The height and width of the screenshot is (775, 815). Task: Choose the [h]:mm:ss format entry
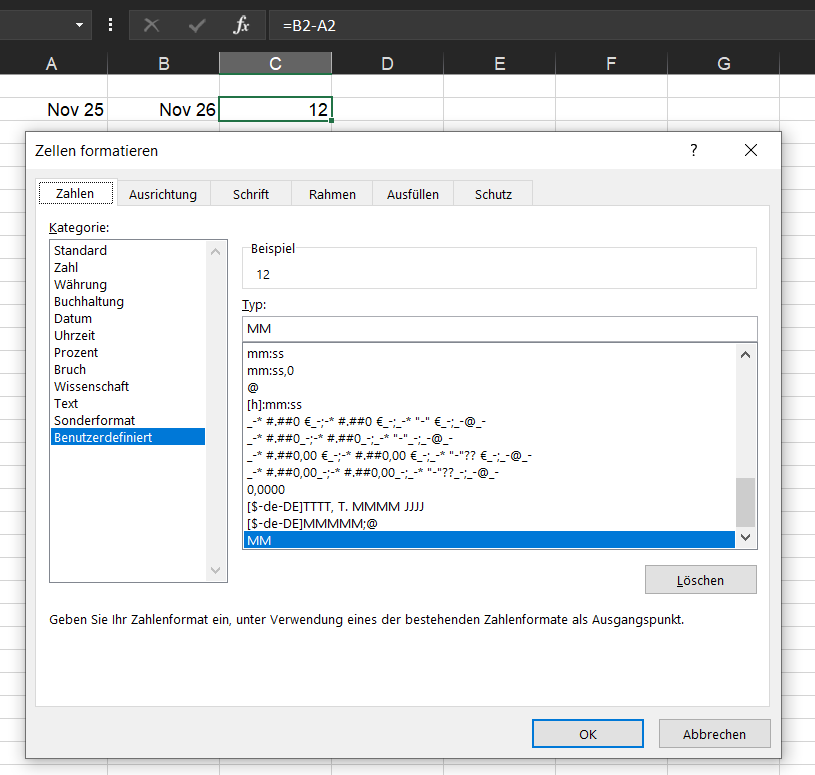[489, 404]
